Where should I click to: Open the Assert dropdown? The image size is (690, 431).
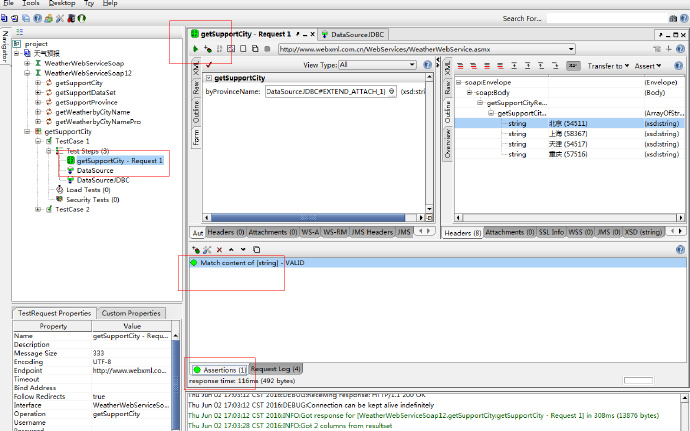pyautogui.click(x=648, y=66)
